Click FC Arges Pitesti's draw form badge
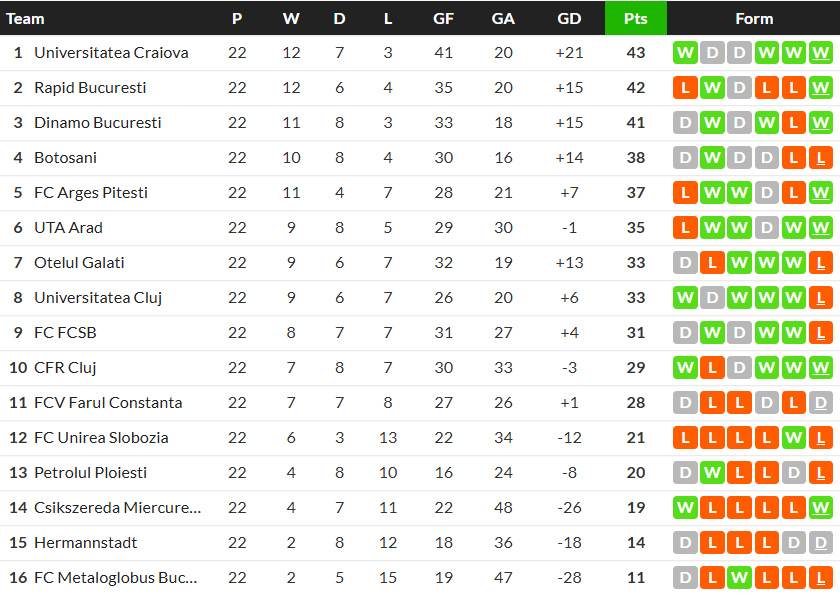The image size is (840, 601). click(766, 193)
